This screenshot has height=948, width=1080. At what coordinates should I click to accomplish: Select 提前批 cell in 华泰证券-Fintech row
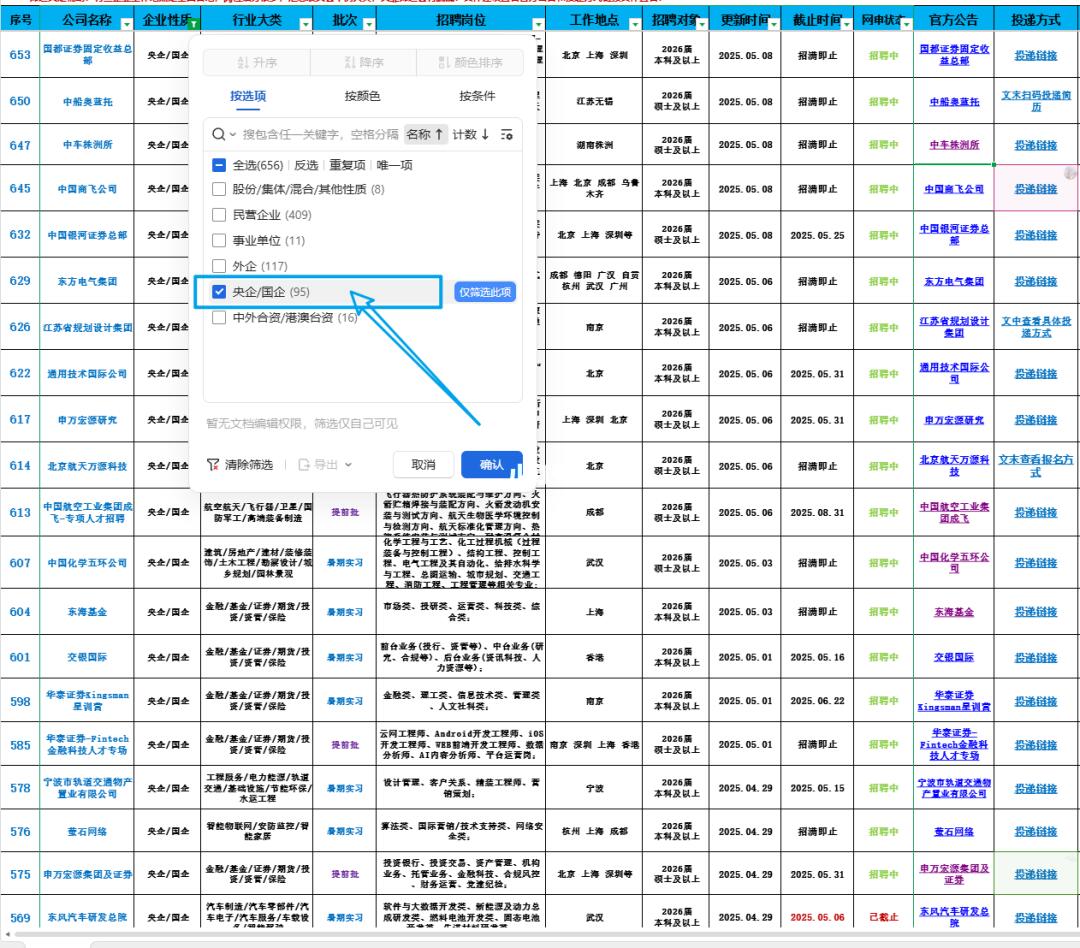[344, 745]
